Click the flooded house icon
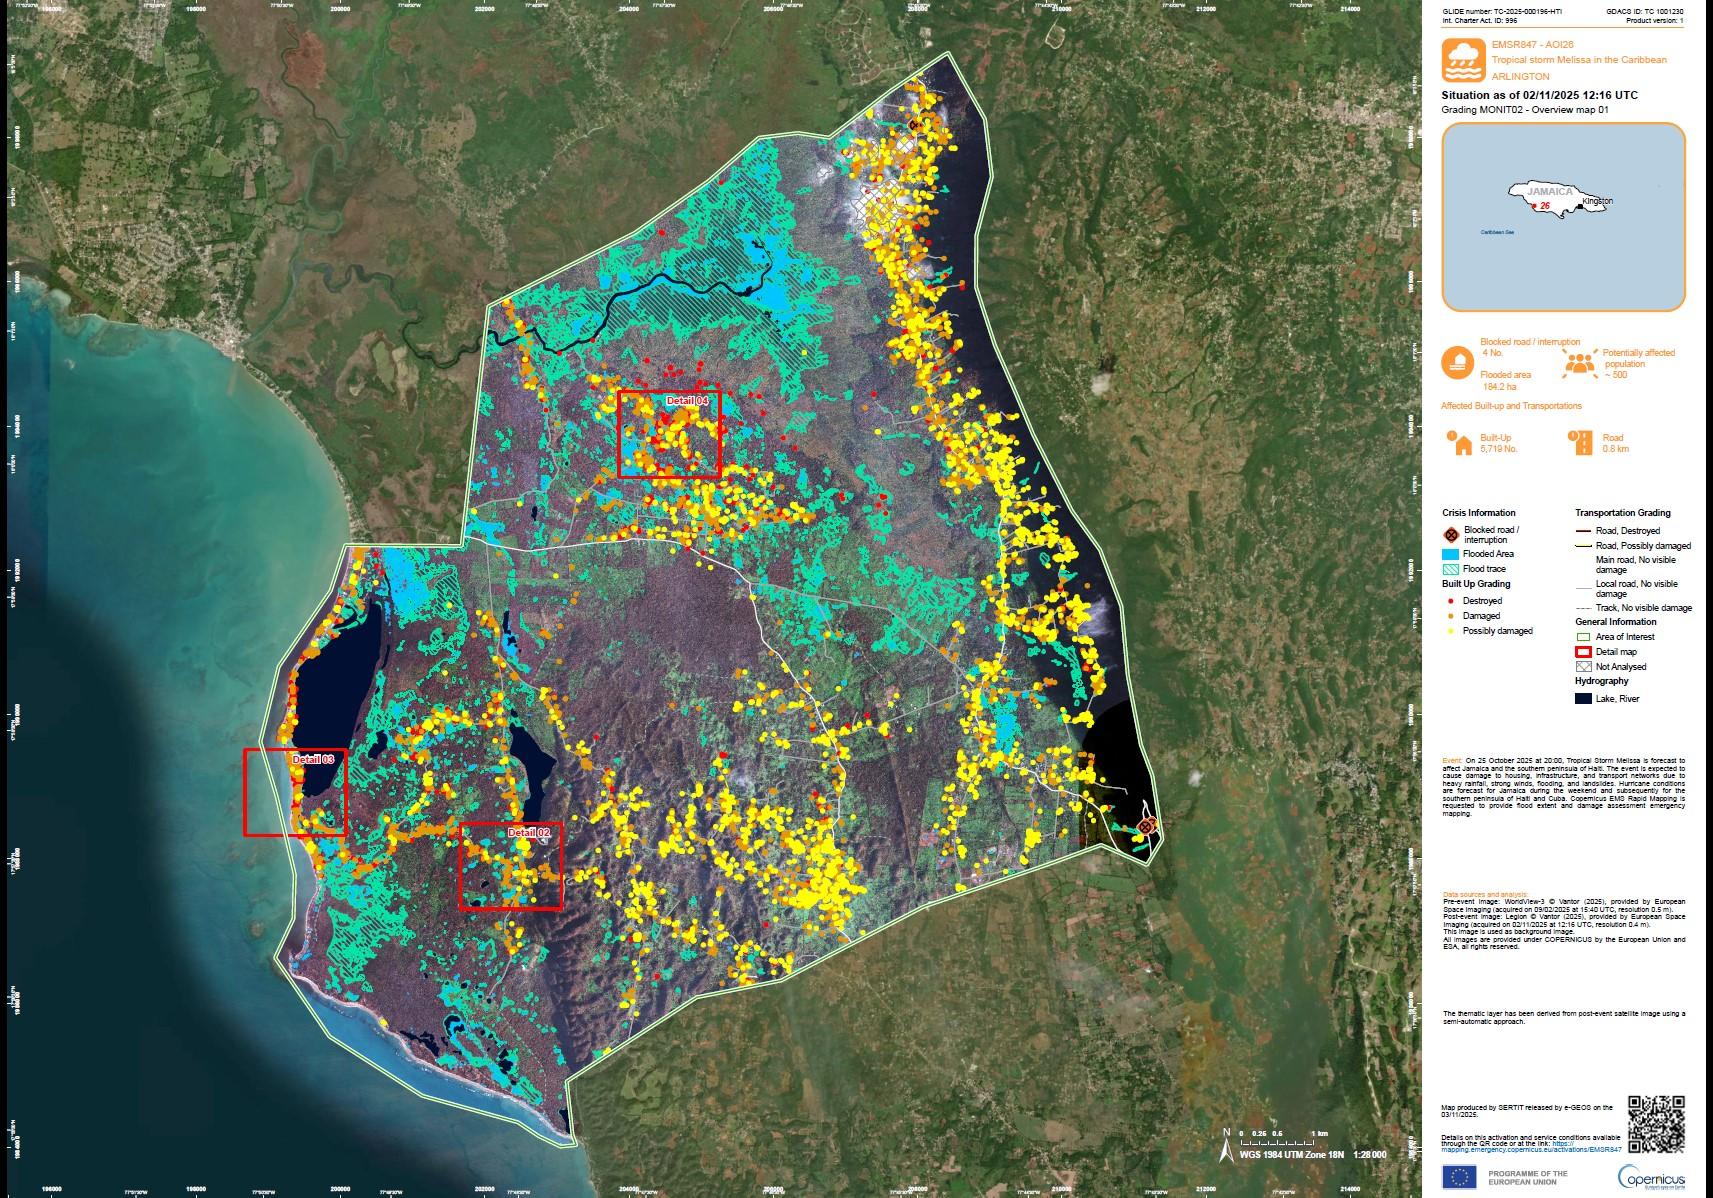Viewport: 1713px width, 1198px height. [1457, 362]
